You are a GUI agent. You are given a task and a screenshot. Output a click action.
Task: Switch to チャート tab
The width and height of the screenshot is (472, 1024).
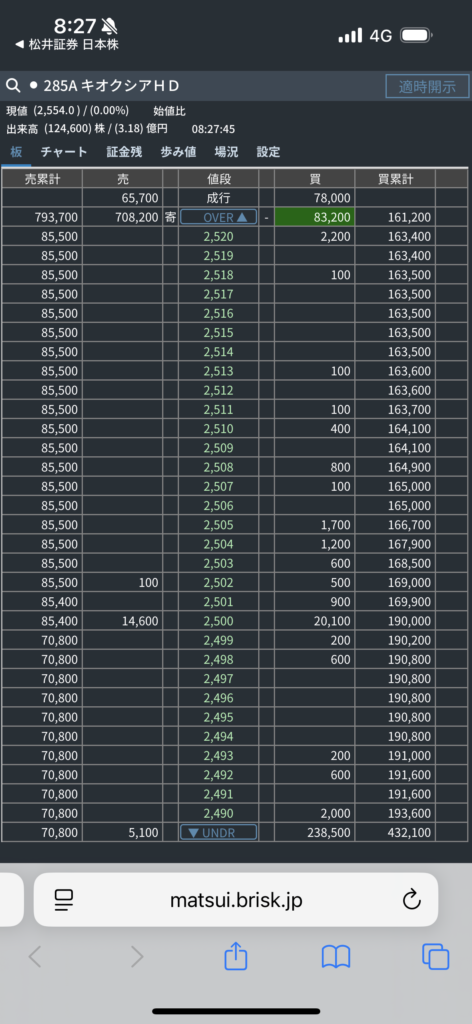pos(64,152)
